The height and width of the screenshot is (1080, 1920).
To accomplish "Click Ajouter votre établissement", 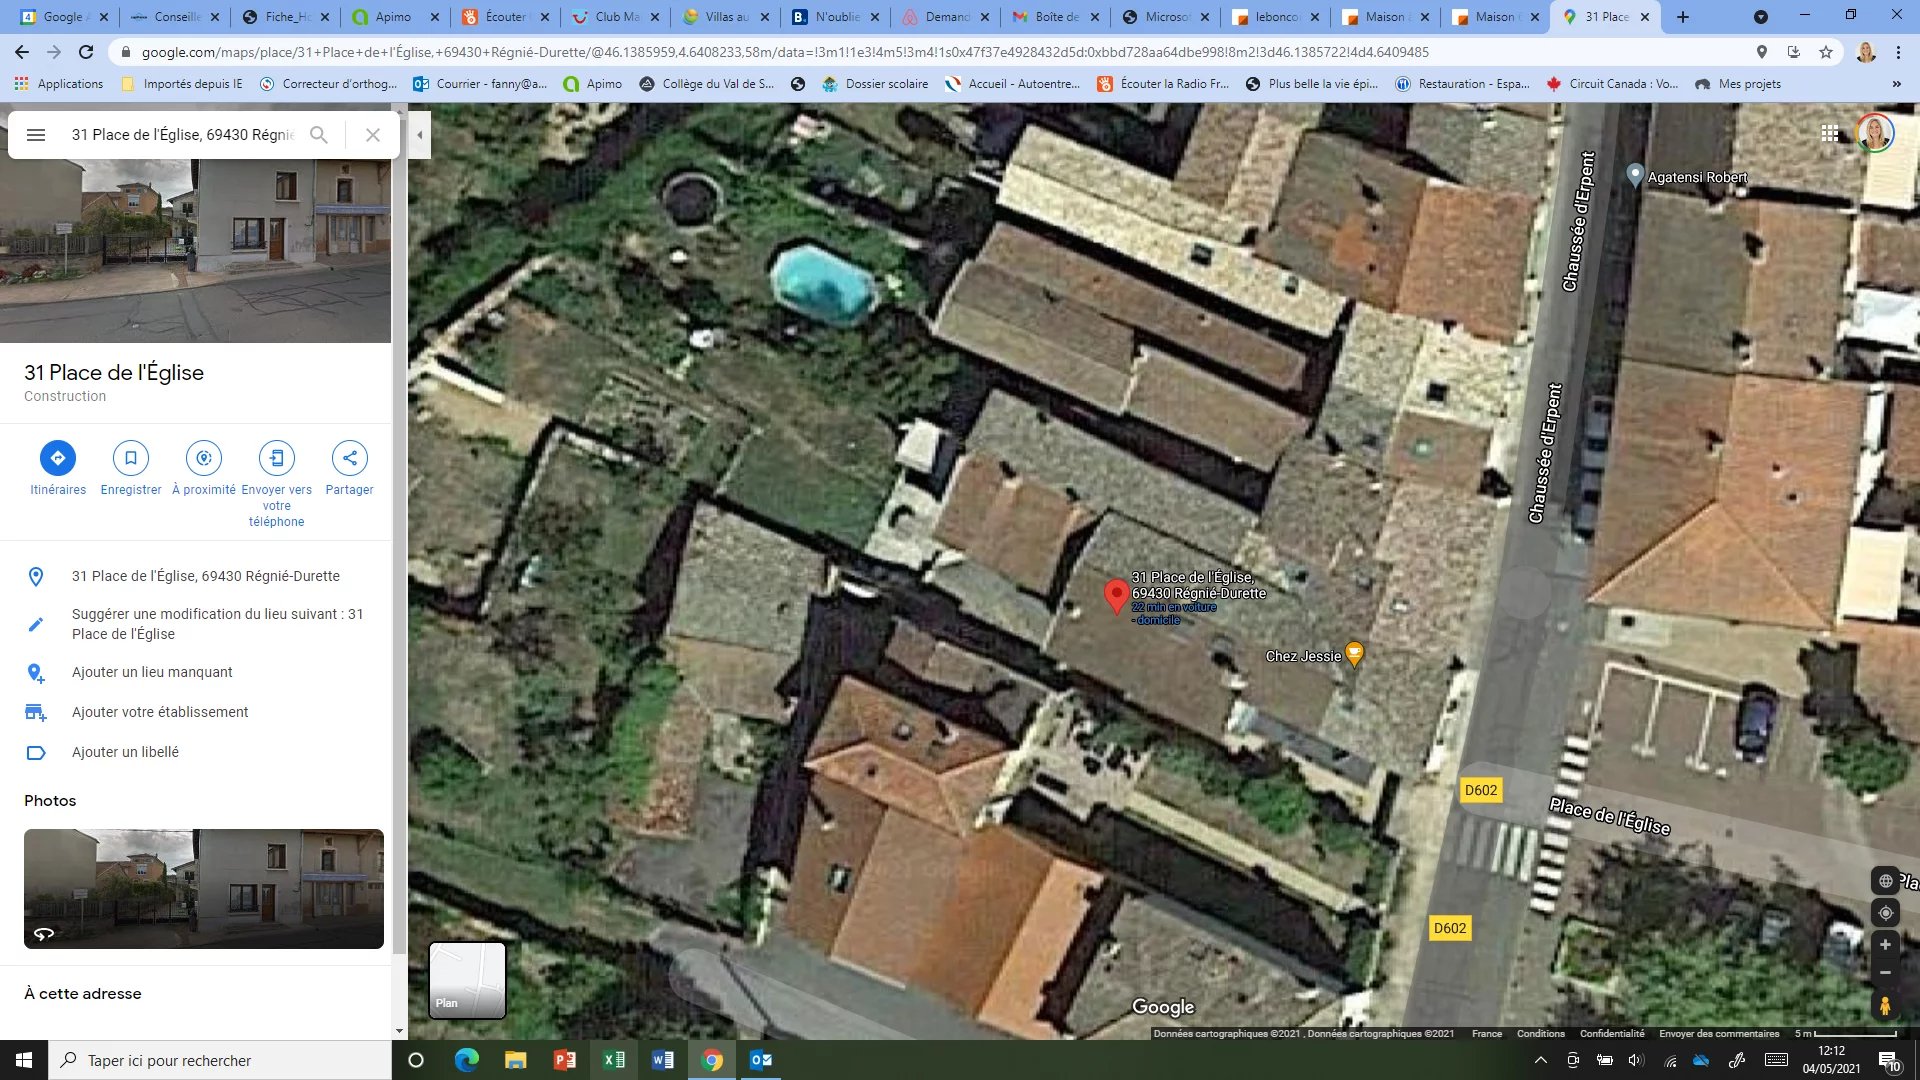I will [x=196, y=712].
